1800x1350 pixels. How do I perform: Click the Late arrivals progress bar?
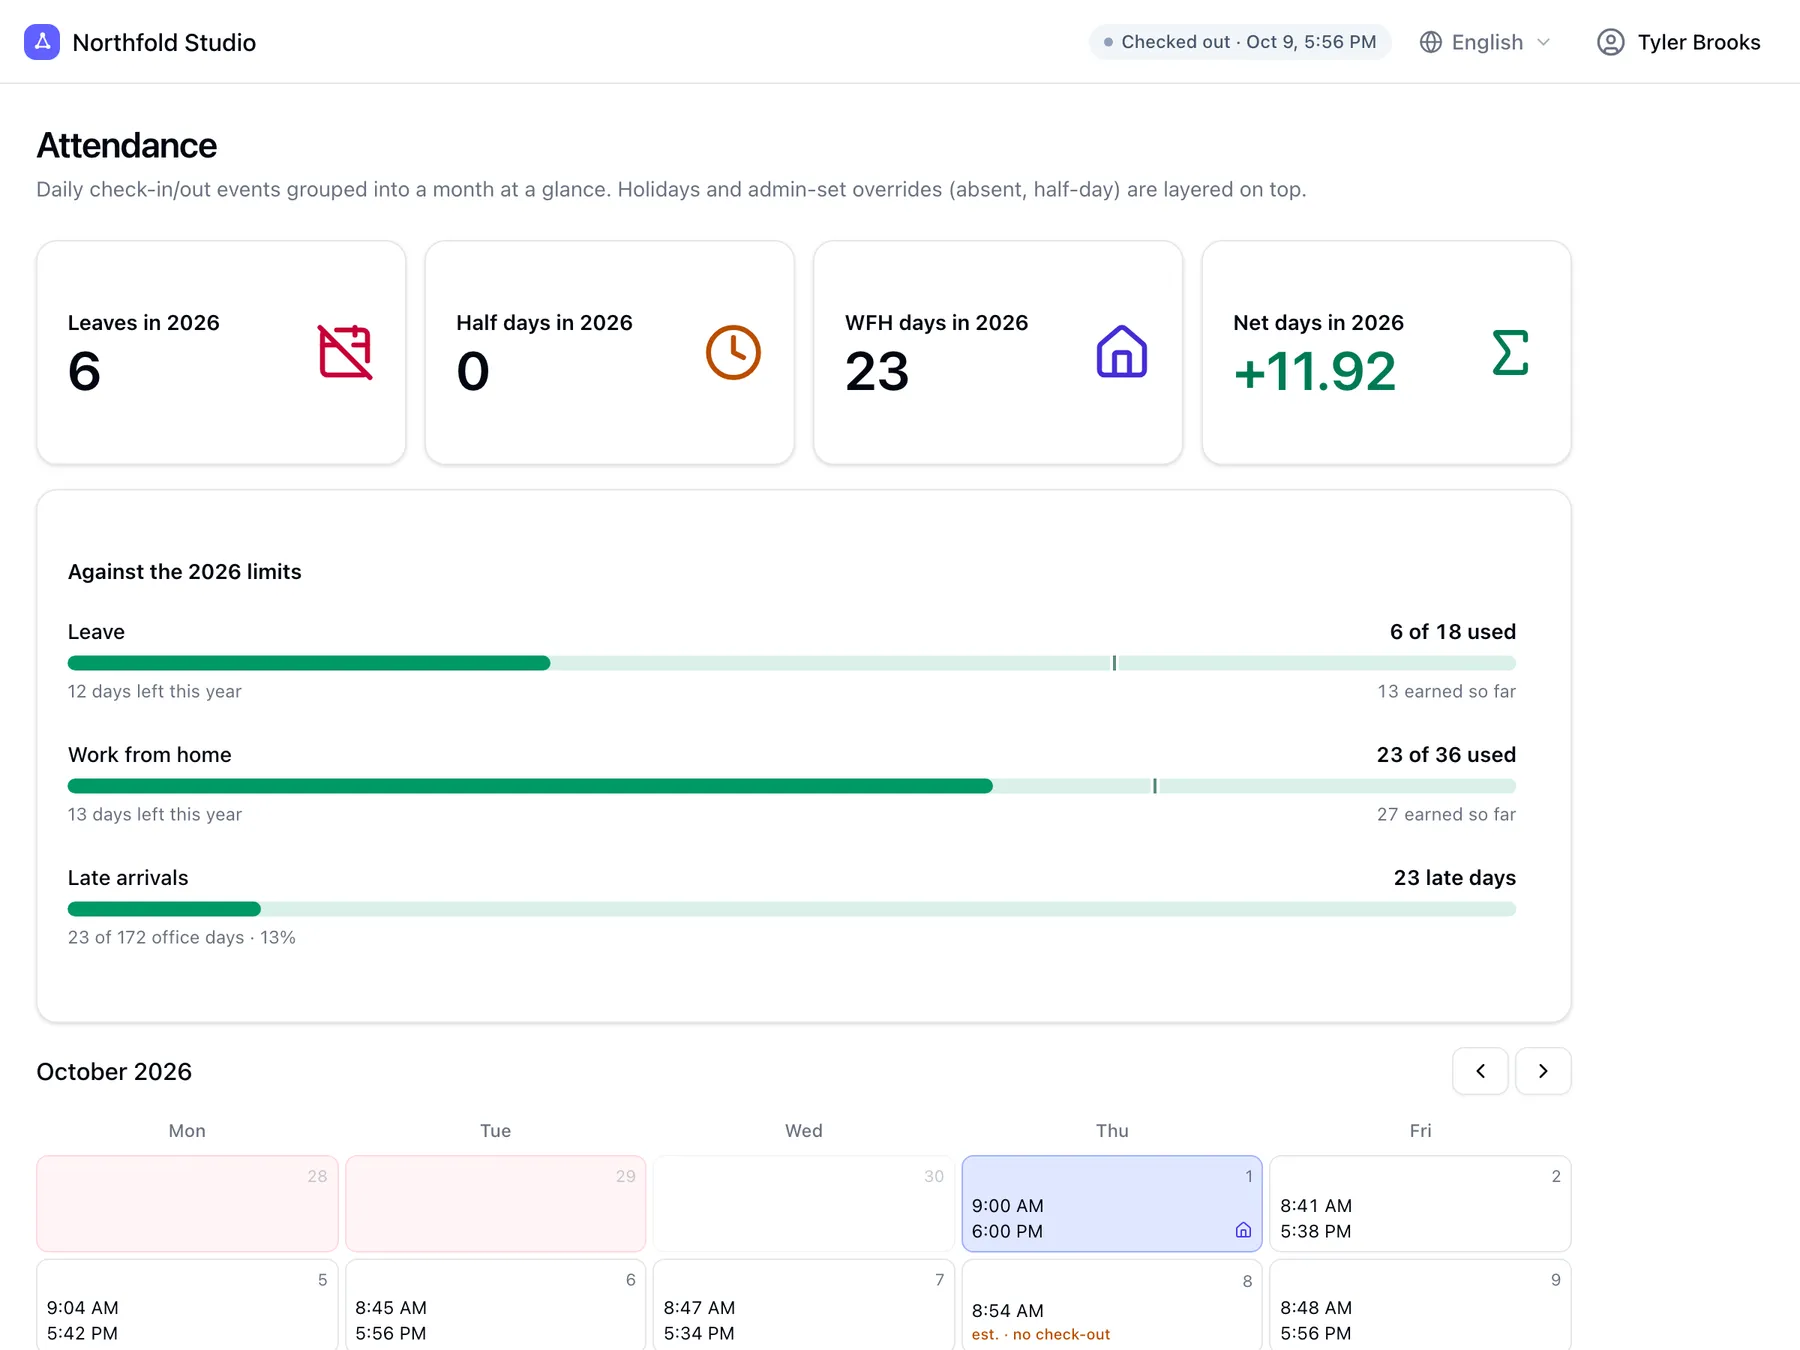792,909
